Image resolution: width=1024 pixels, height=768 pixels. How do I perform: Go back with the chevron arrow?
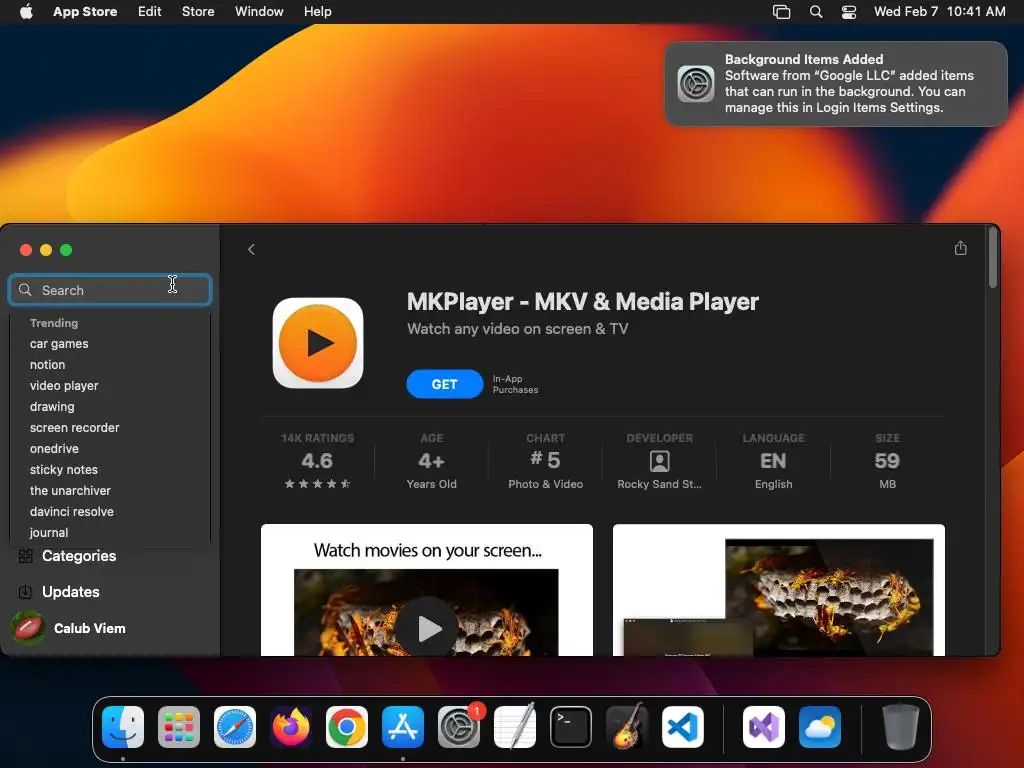click(x=251, y=249)
